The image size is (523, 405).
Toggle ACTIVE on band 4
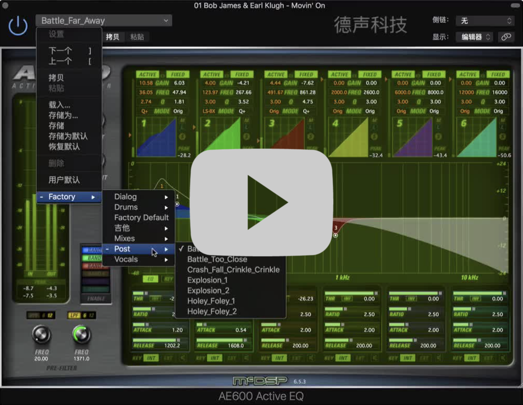[x=340, y=74]
